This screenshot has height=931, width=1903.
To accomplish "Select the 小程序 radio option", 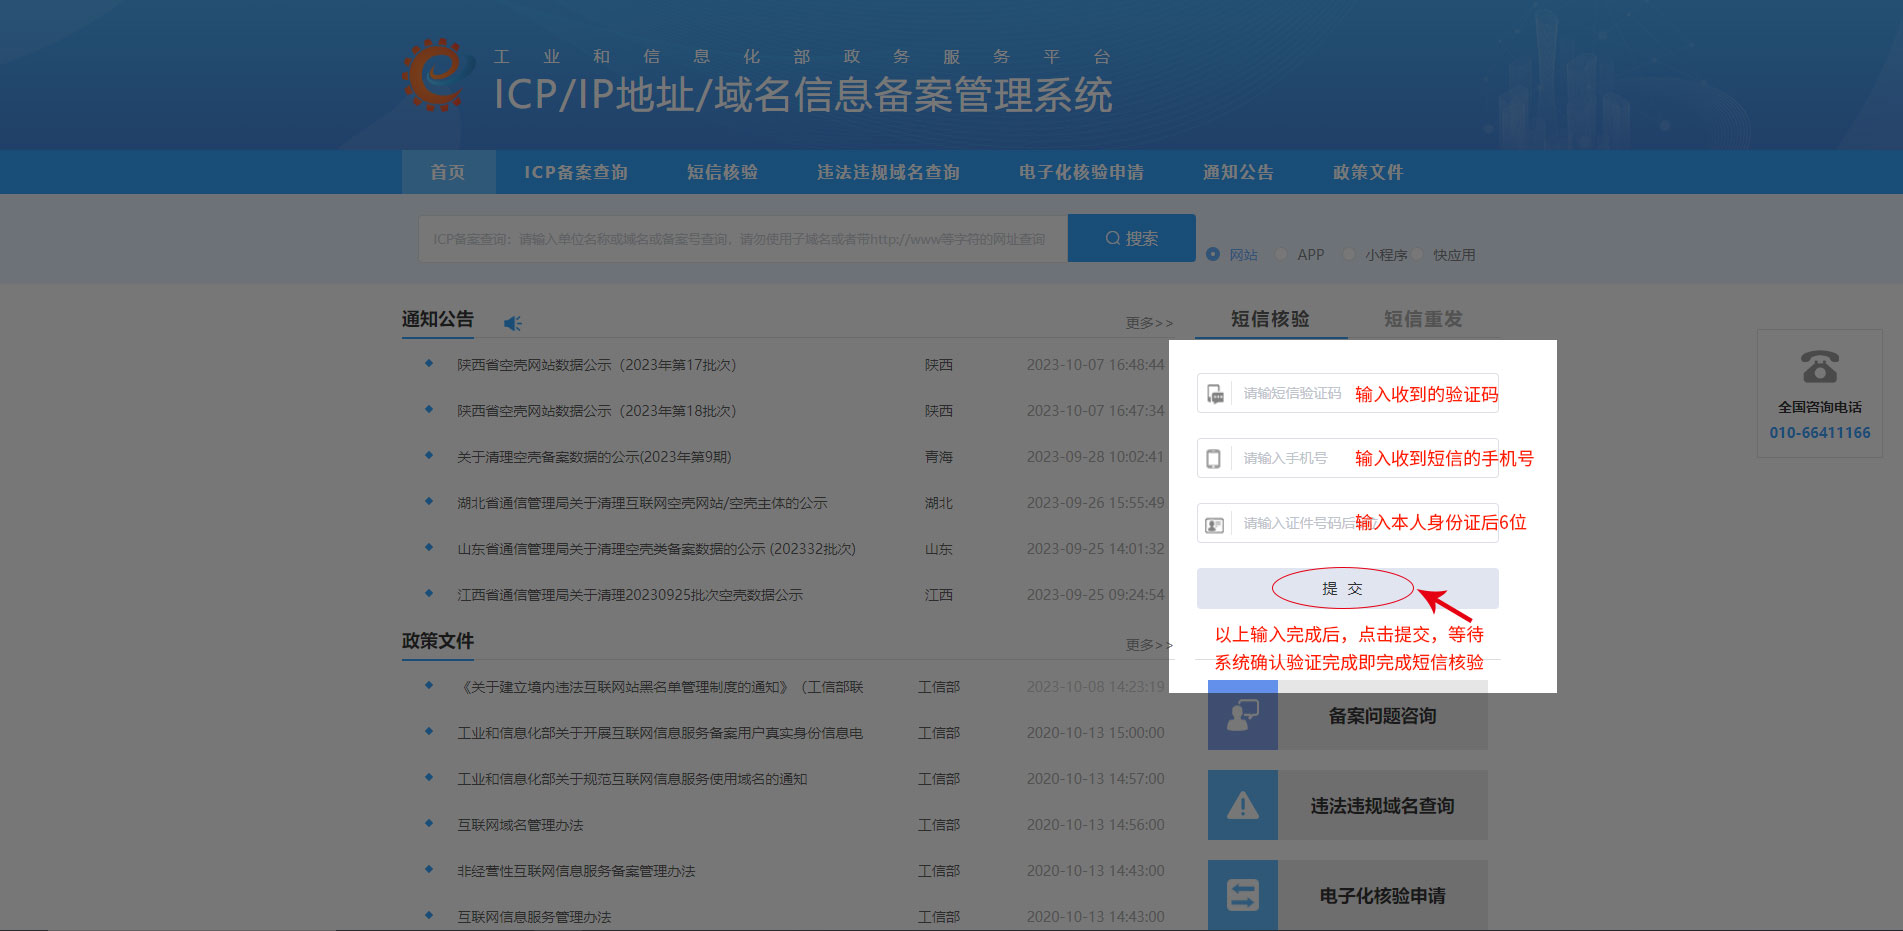I will tap(1349, 255).
